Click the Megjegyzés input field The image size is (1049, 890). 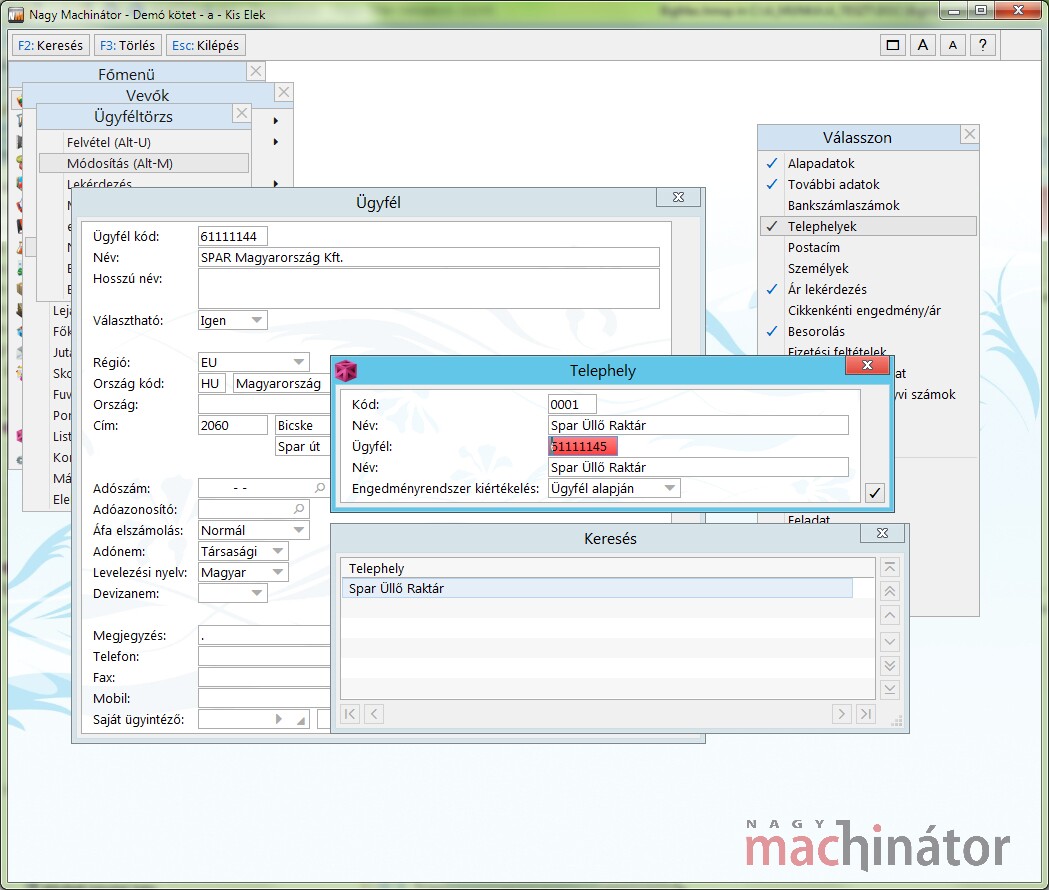264,635
